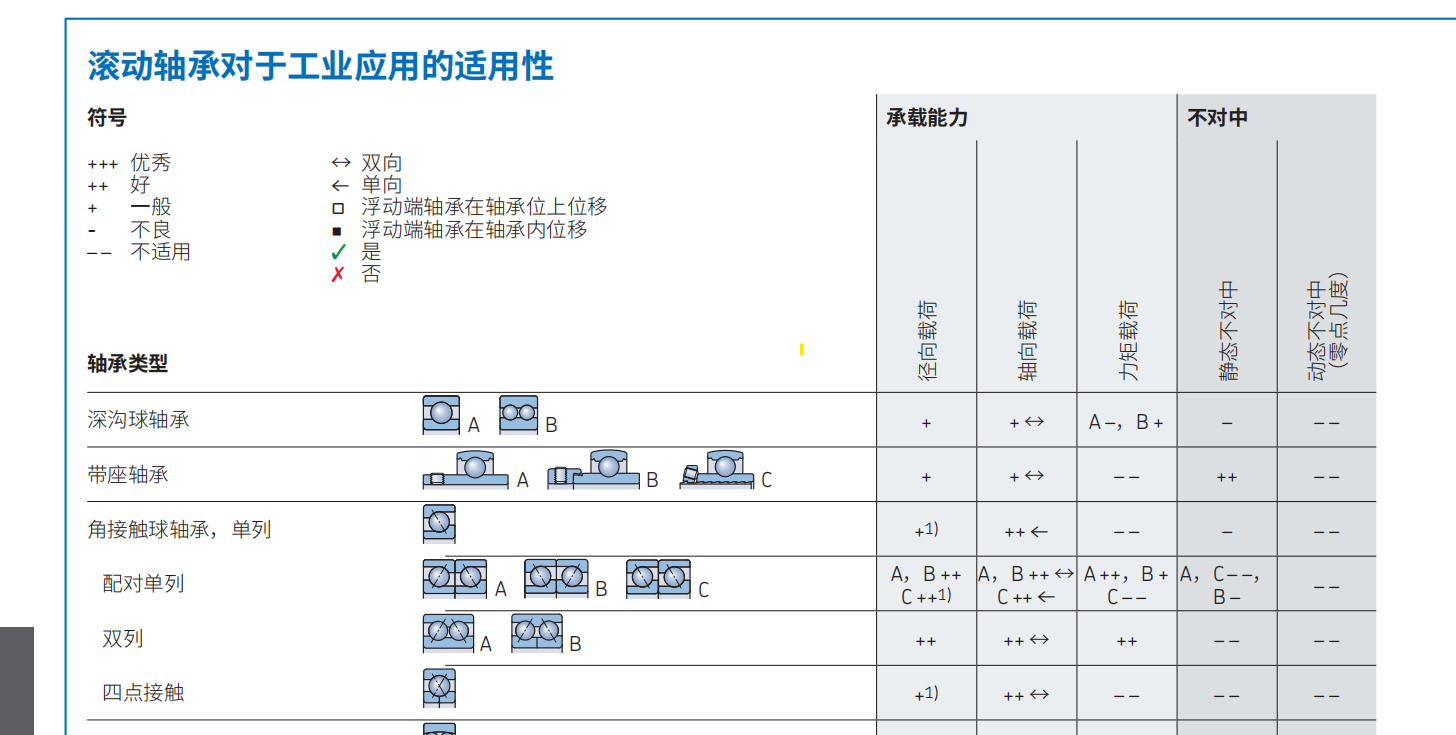Click the green check mark legend symbol
This screenshot has height=735, width=1456.
click(339, 252)
